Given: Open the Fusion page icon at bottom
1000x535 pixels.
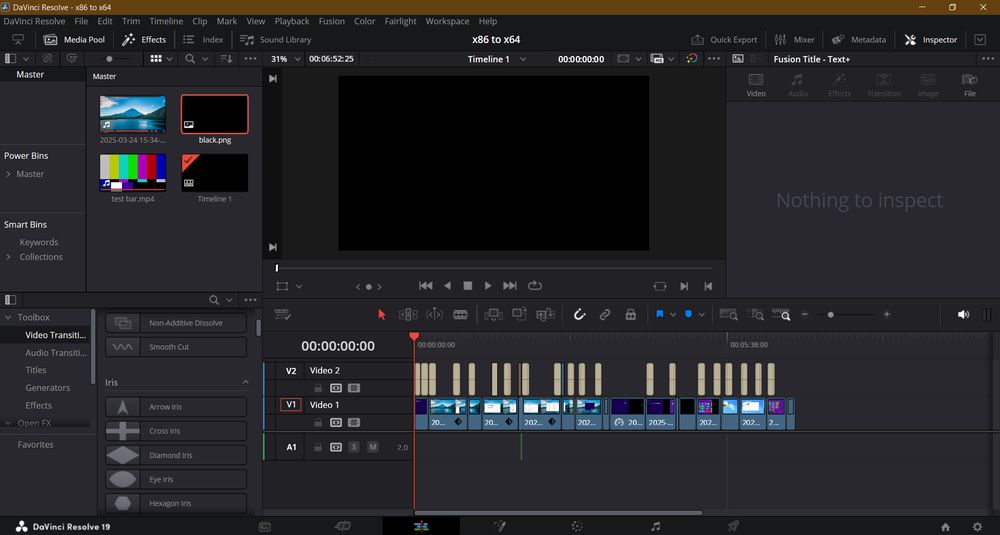Looking at the screenshot, I should pyautogui.click(x=499, y=526).
